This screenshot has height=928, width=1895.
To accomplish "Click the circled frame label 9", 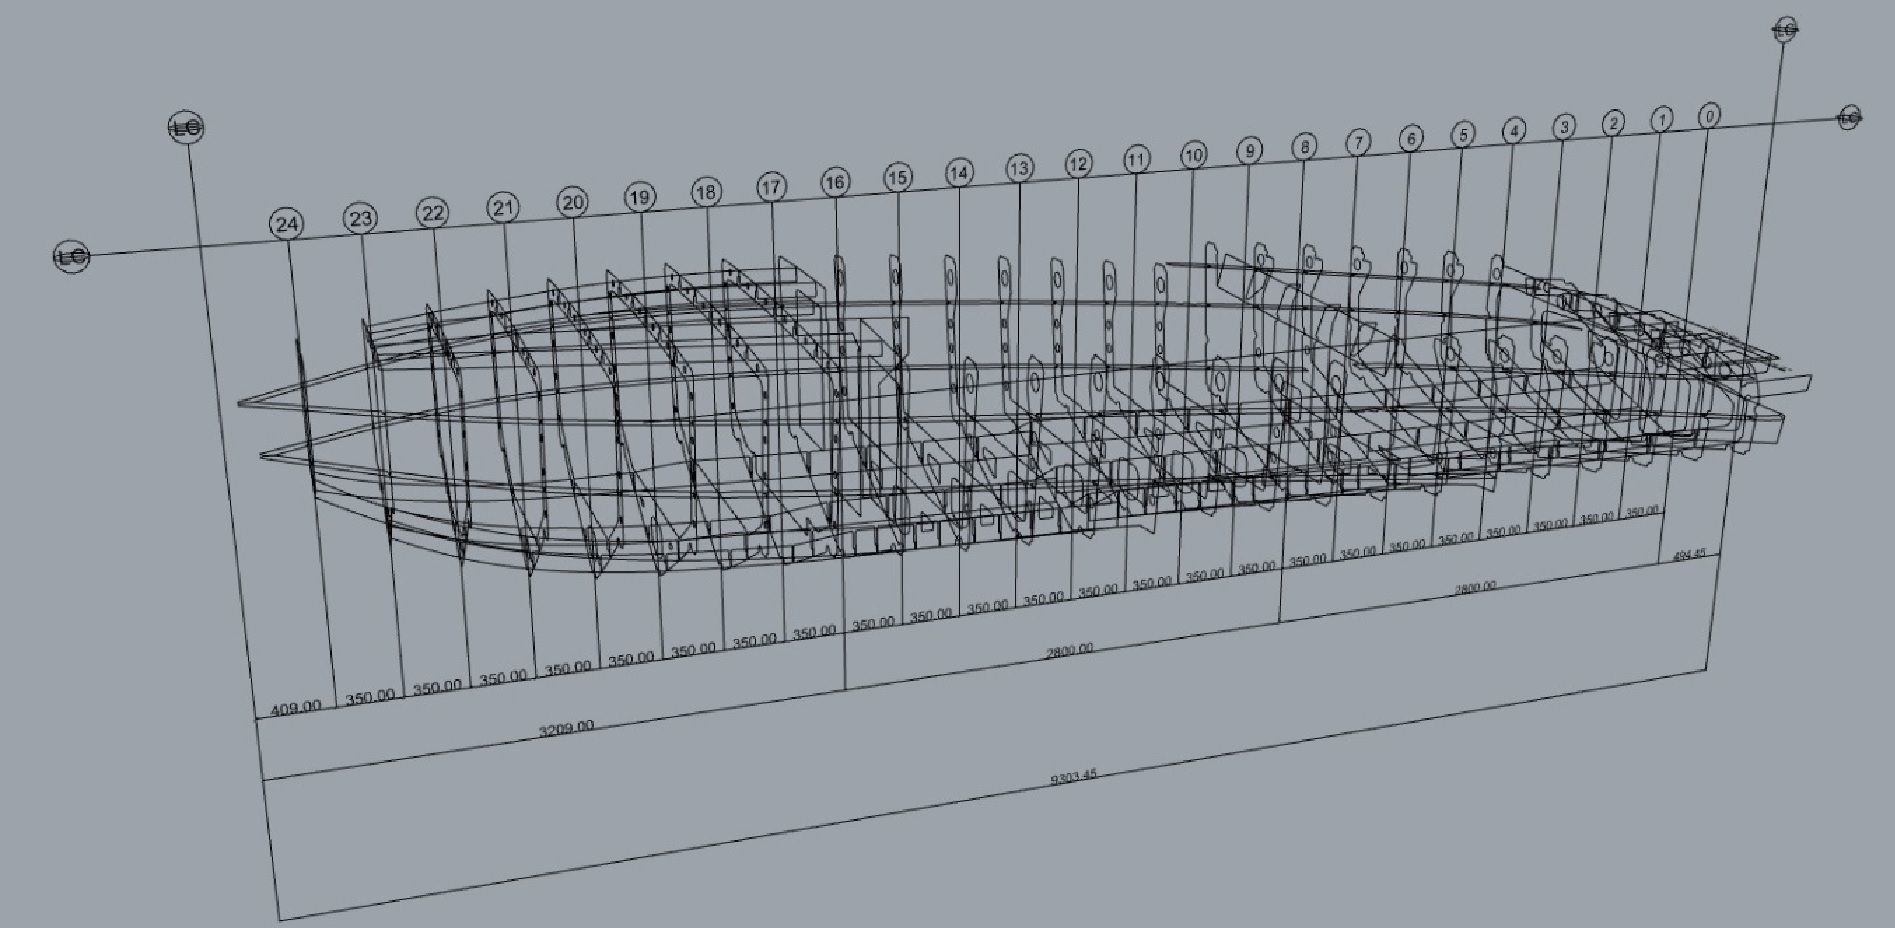I will click(1249, 151).
